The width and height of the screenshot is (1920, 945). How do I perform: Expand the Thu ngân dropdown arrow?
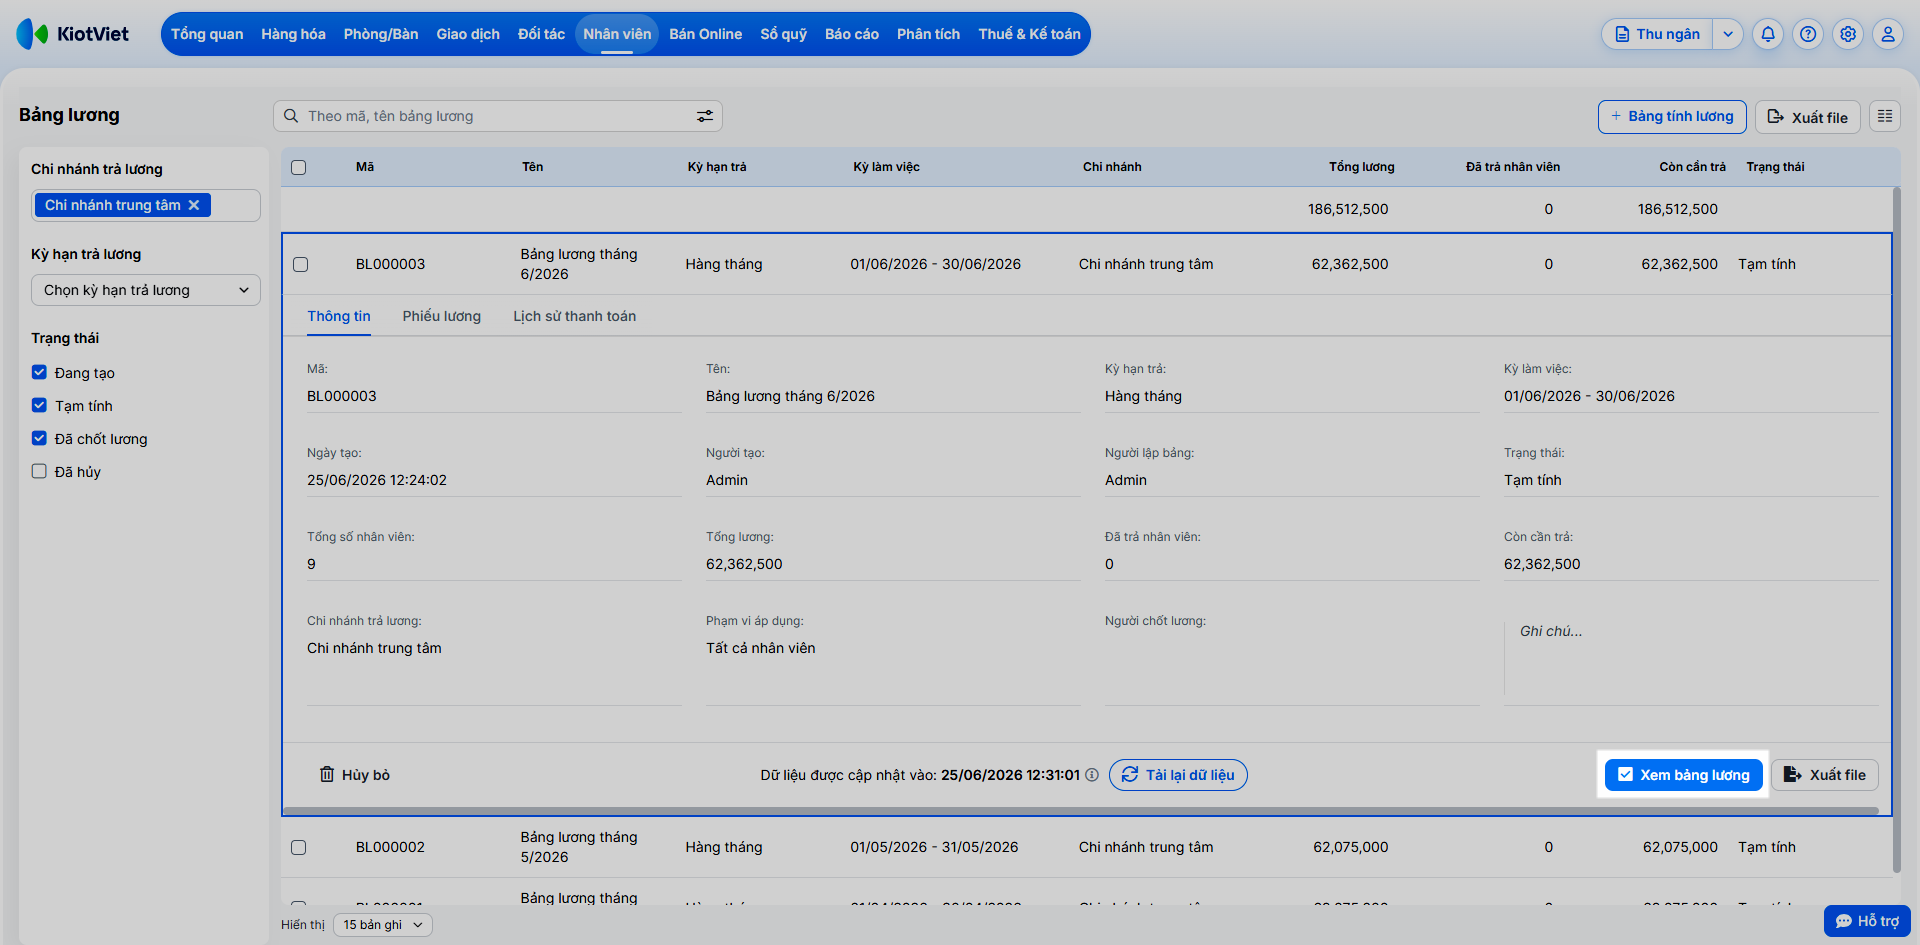(1728, 34)
